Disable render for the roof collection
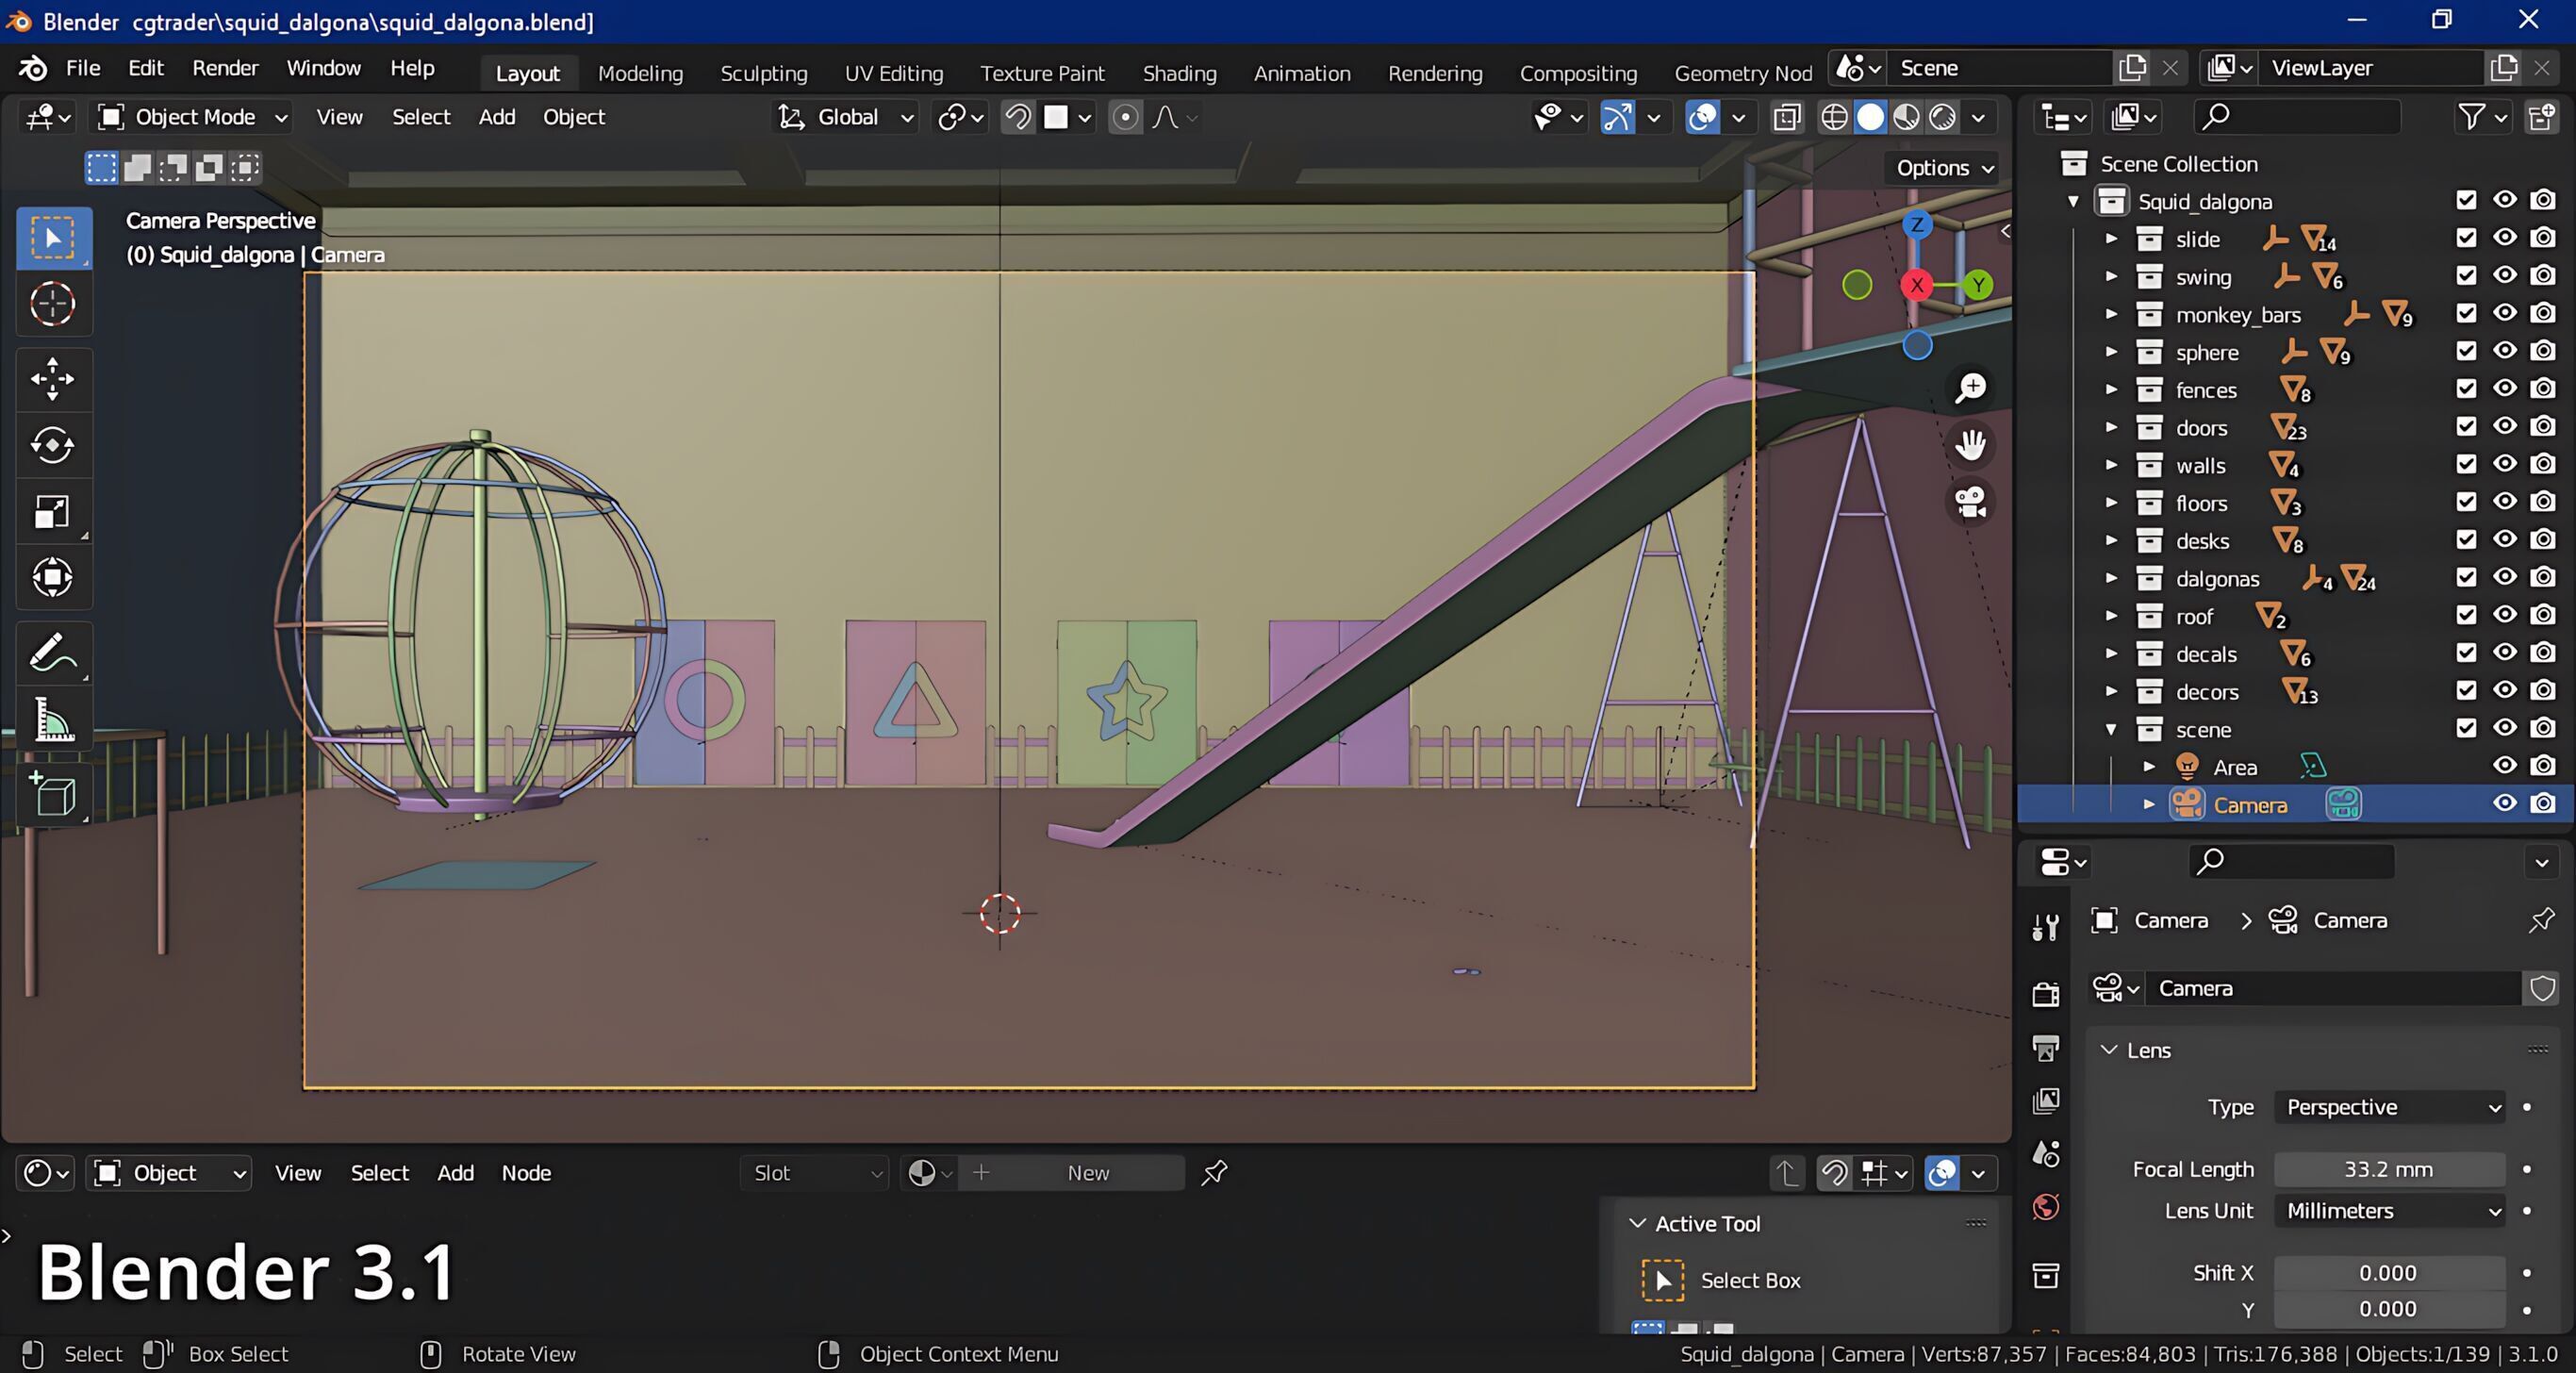The width and height of the screenshot is (2576, 1373). 2542,616
